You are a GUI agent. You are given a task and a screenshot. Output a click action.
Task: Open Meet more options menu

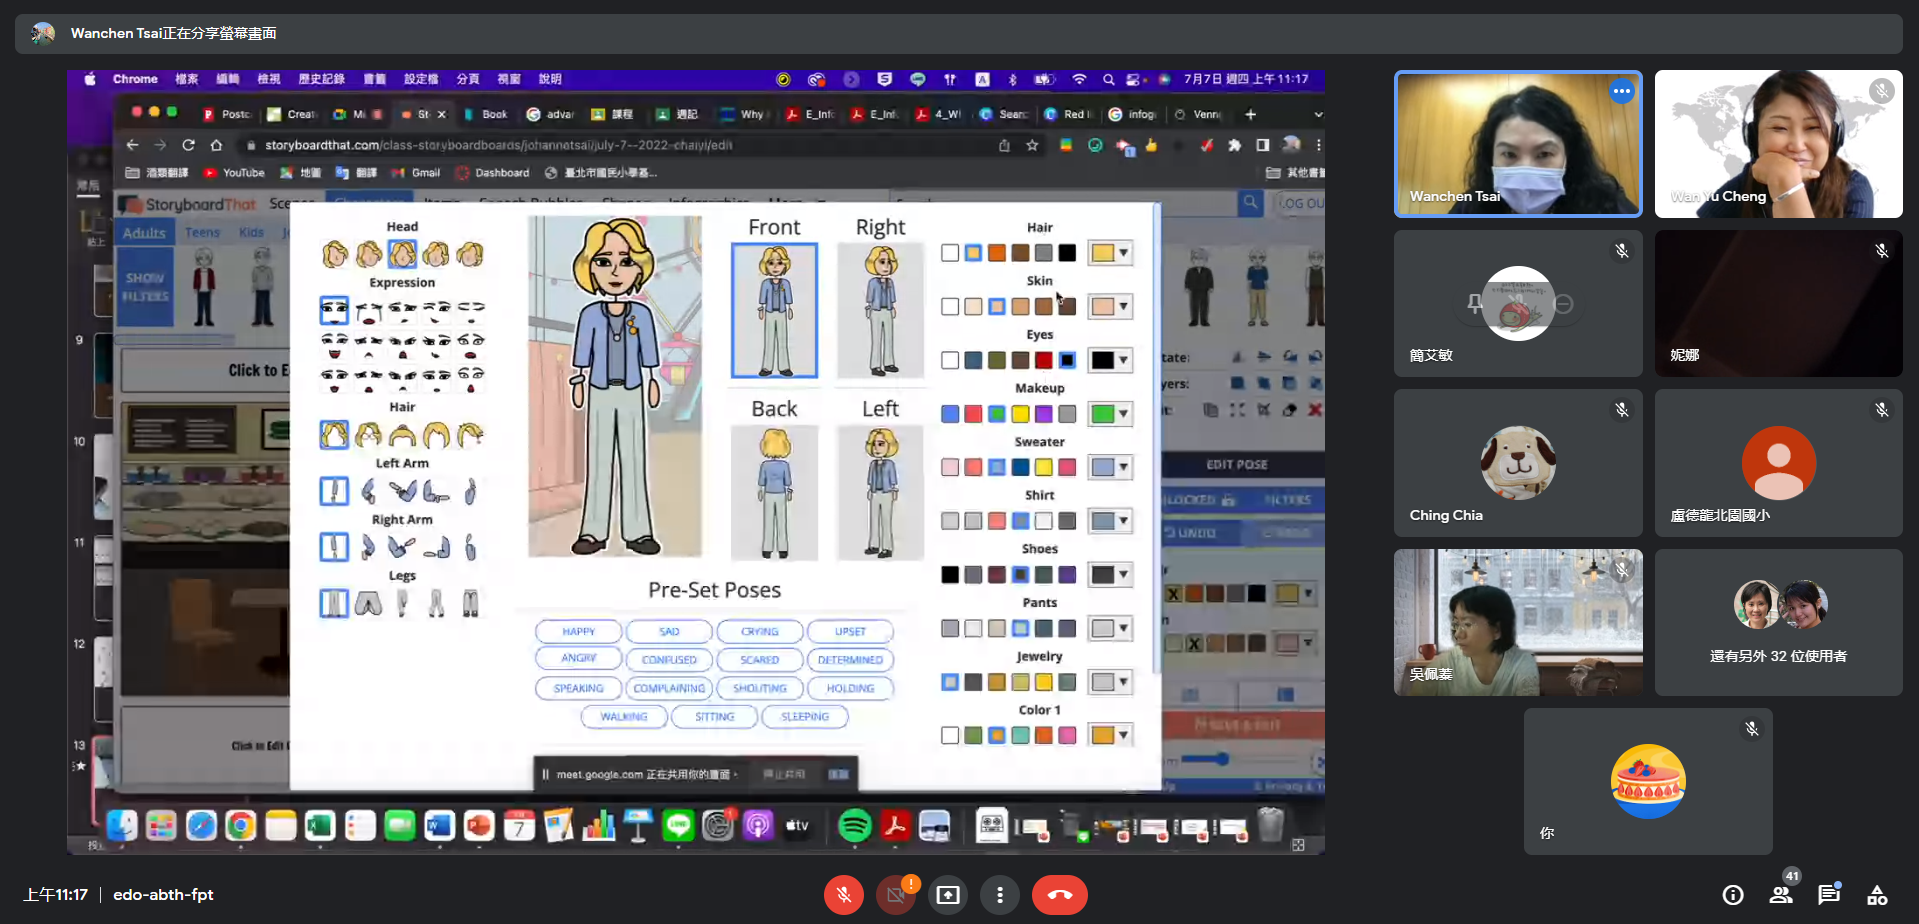[x=1000, y=894]
